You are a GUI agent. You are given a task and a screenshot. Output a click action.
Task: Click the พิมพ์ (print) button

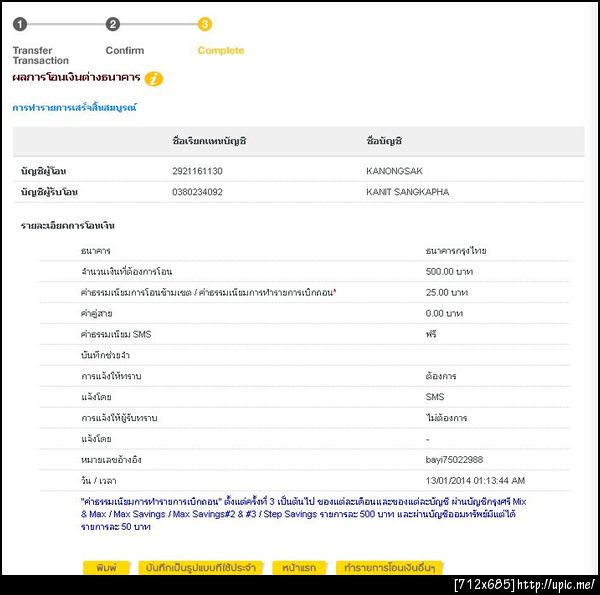[x=106, y=567]
